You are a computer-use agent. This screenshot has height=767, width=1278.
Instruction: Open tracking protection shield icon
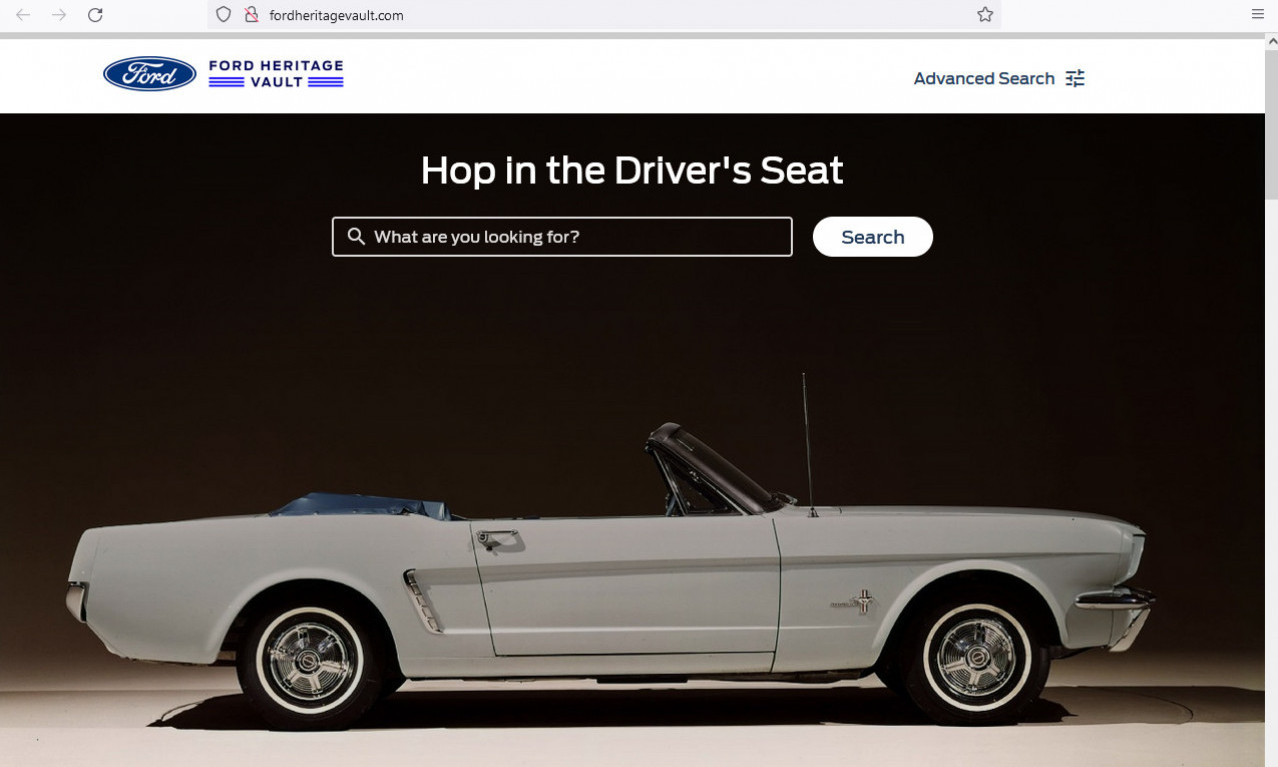[224, 15]
